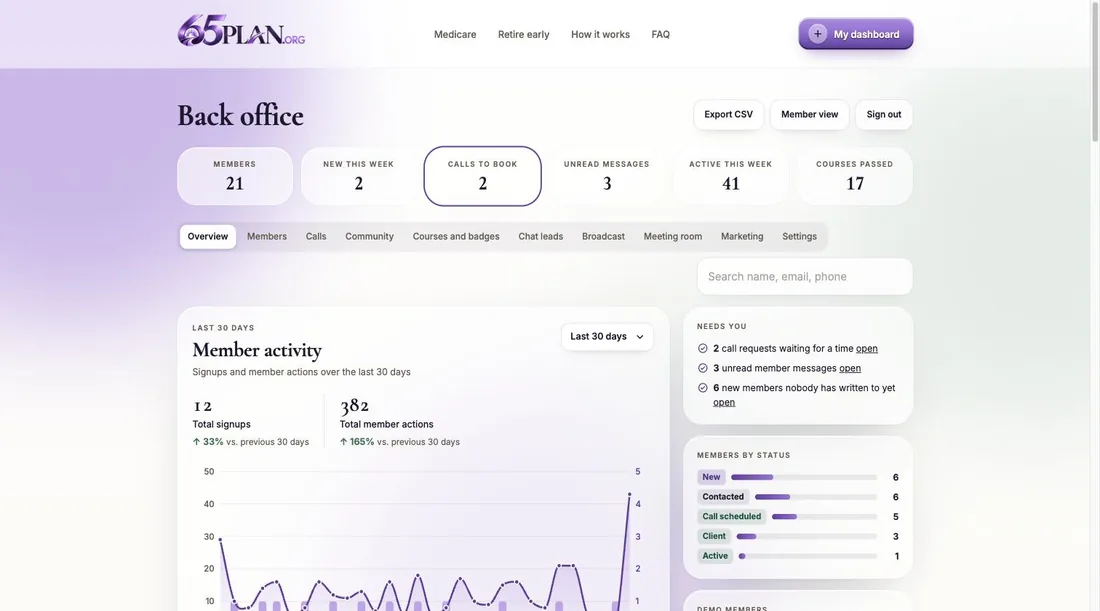Click check icon beside unread member messages
This screenshot has height=611, width=1100.
(702, 368)
